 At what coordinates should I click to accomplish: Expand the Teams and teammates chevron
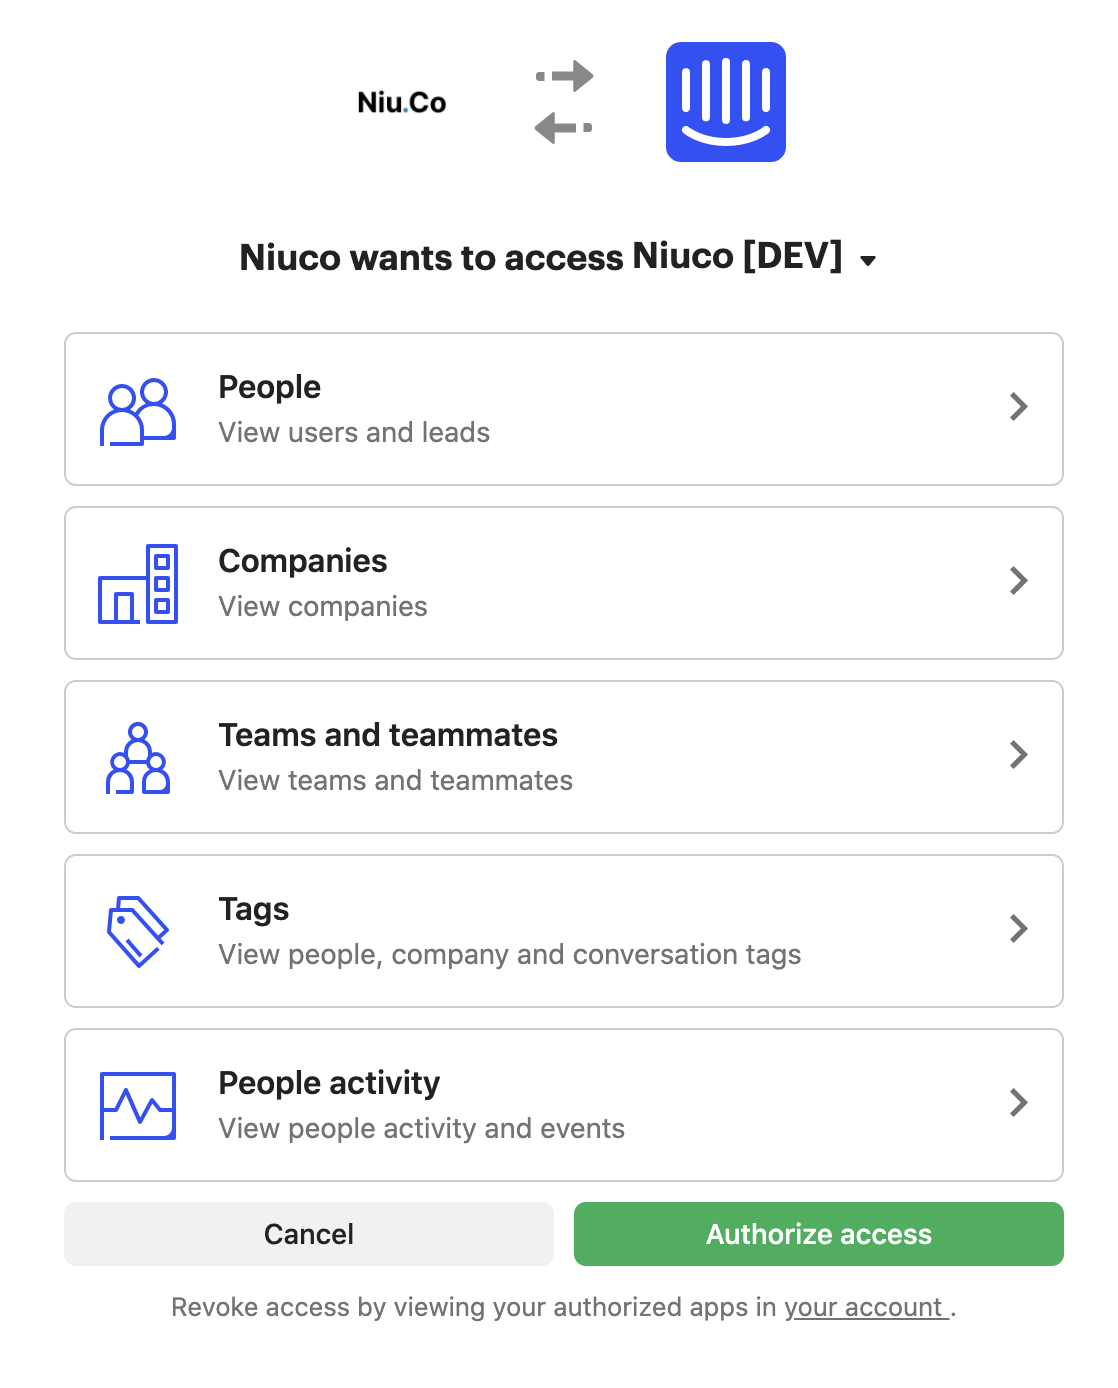(x=1019, y=754)
